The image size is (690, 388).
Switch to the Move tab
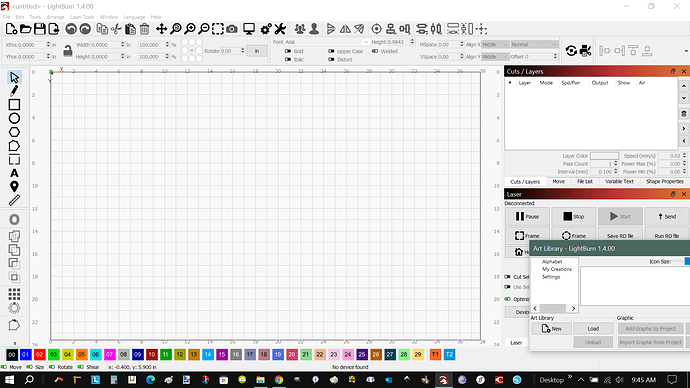pyautogui.click(x=558, y=182)
